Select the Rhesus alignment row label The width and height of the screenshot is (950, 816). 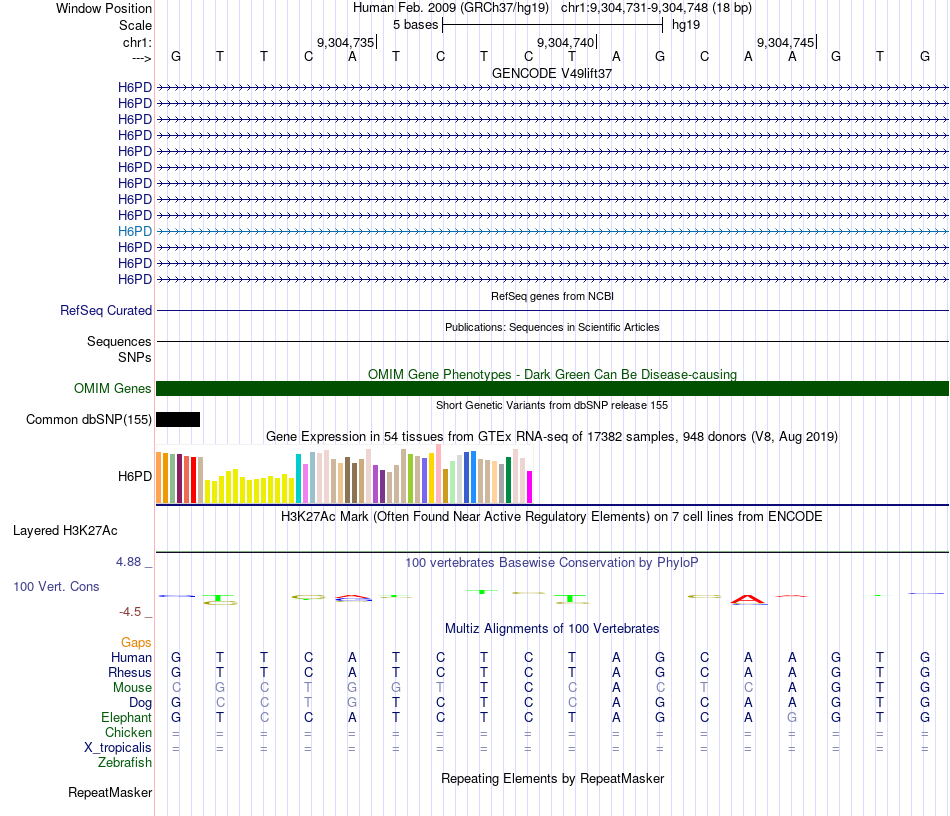pyautogui.click(x=130, y=672)
